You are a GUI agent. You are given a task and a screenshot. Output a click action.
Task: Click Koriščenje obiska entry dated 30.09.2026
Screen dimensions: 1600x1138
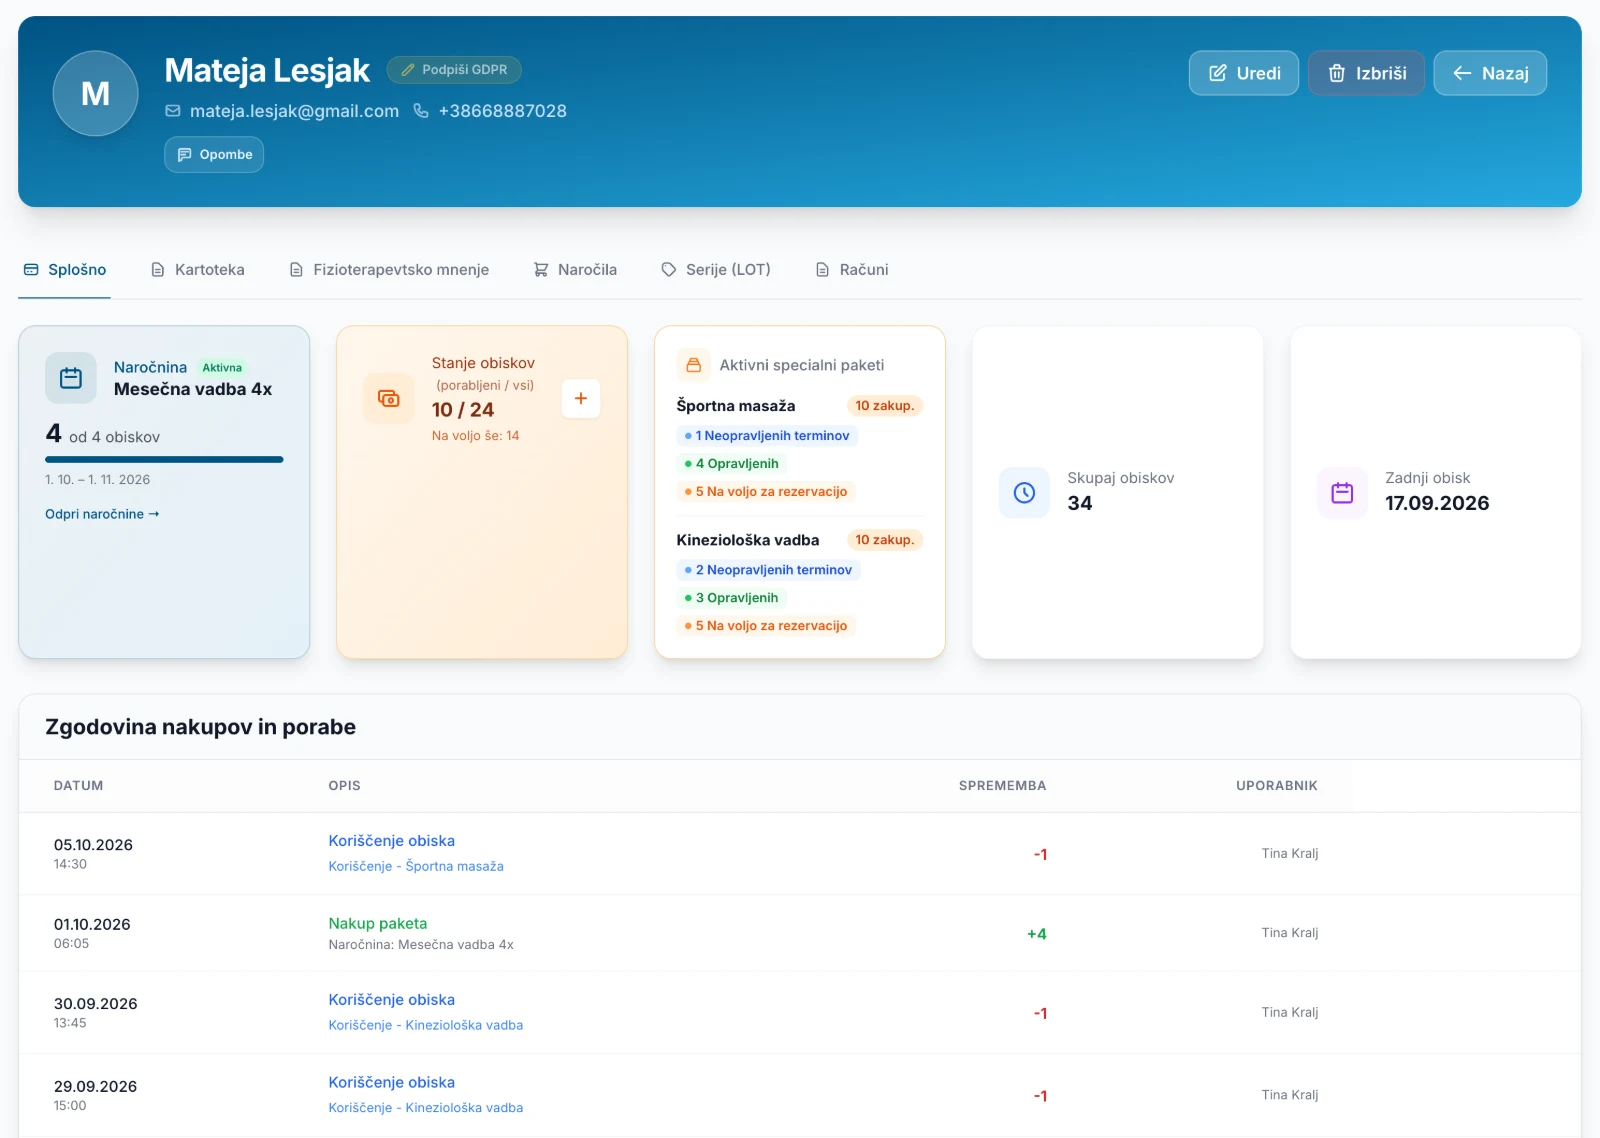coord(392,1000)
